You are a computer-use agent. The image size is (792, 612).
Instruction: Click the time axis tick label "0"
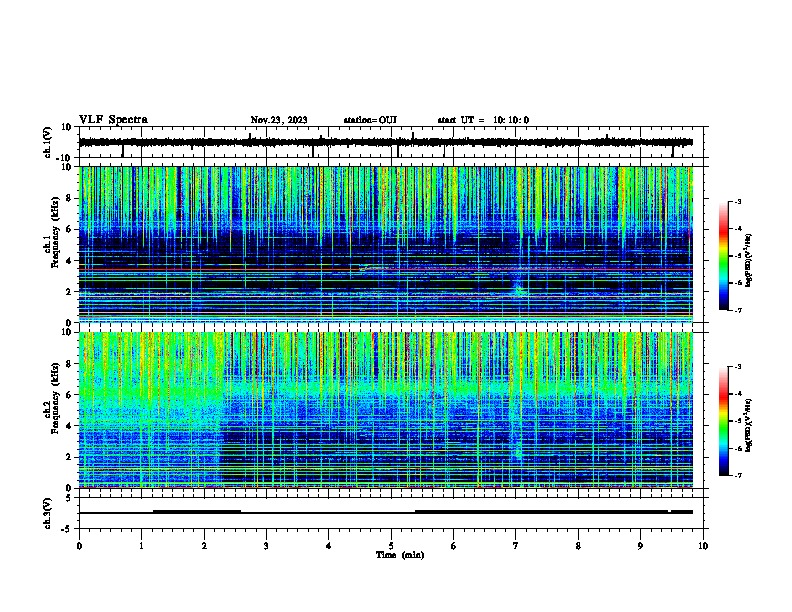tap(79, 546)
